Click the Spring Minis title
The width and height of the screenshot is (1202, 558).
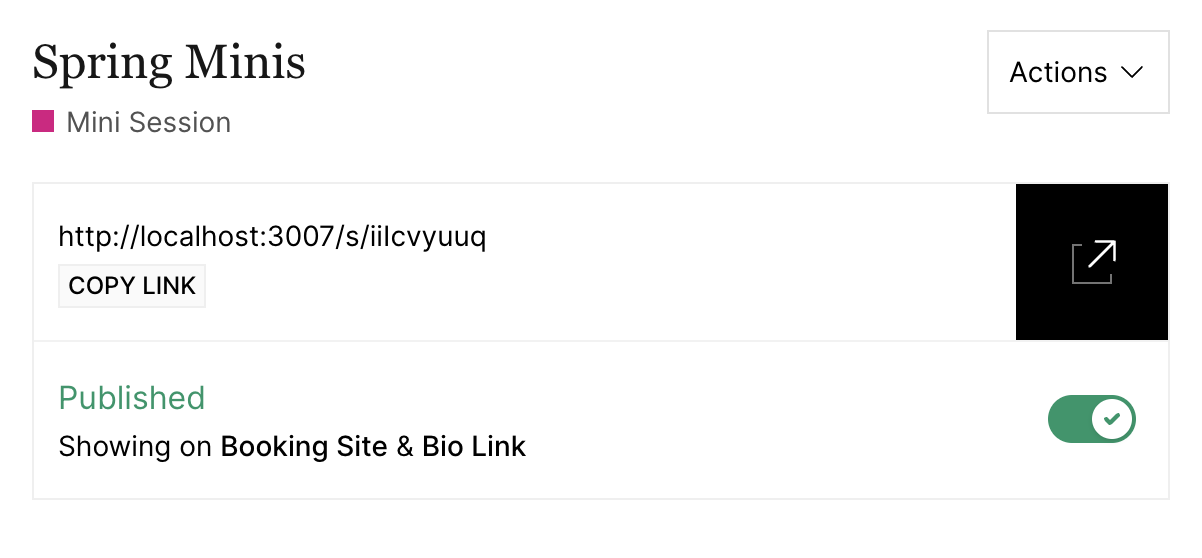coord(169,63)
